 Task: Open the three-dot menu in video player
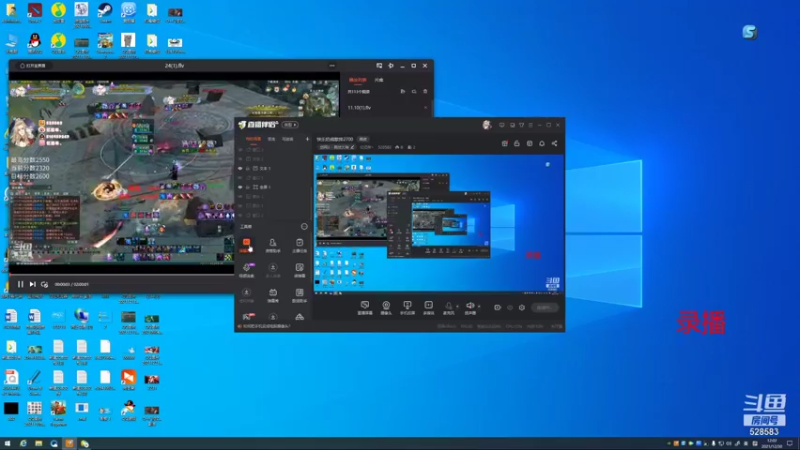coord(332,66)
